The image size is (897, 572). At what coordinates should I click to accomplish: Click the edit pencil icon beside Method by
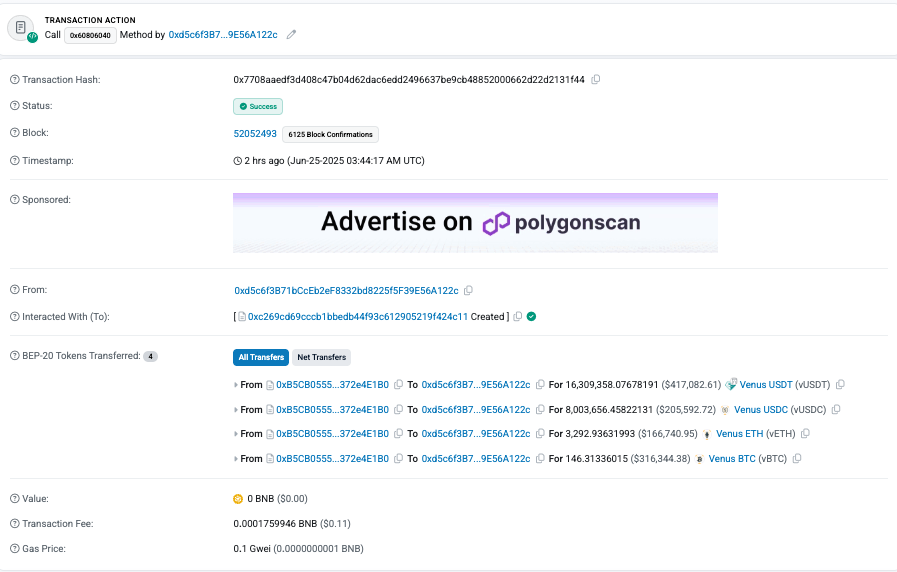[x=291, y=34]
